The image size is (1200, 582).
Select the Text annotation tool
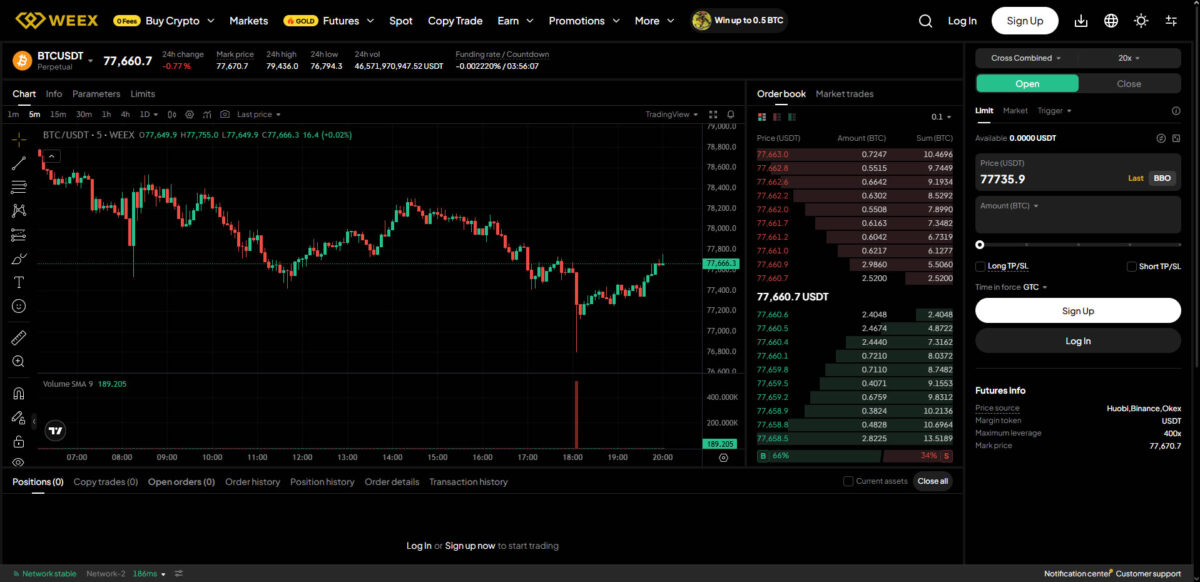click(18, 282)
